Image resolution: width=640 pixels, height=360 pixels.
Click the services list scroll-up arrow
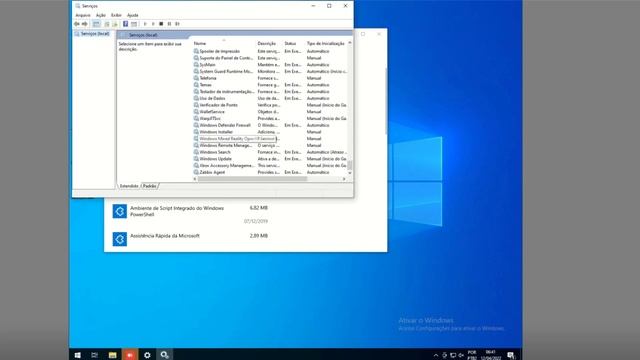350,43
